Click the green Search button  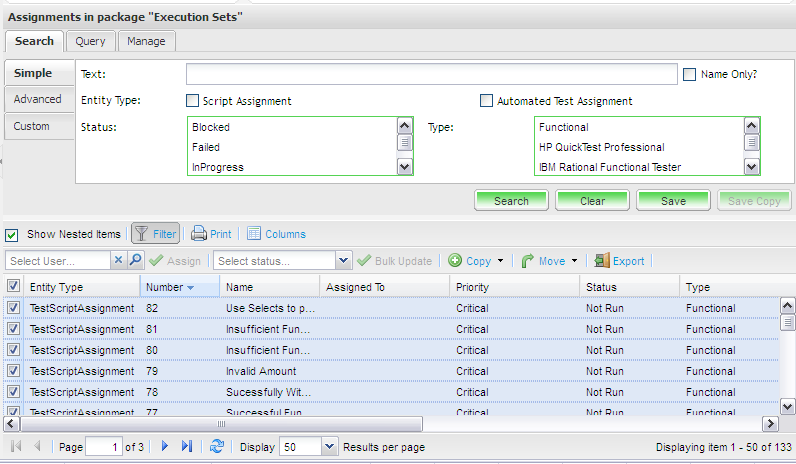click(x=511, y=201)
